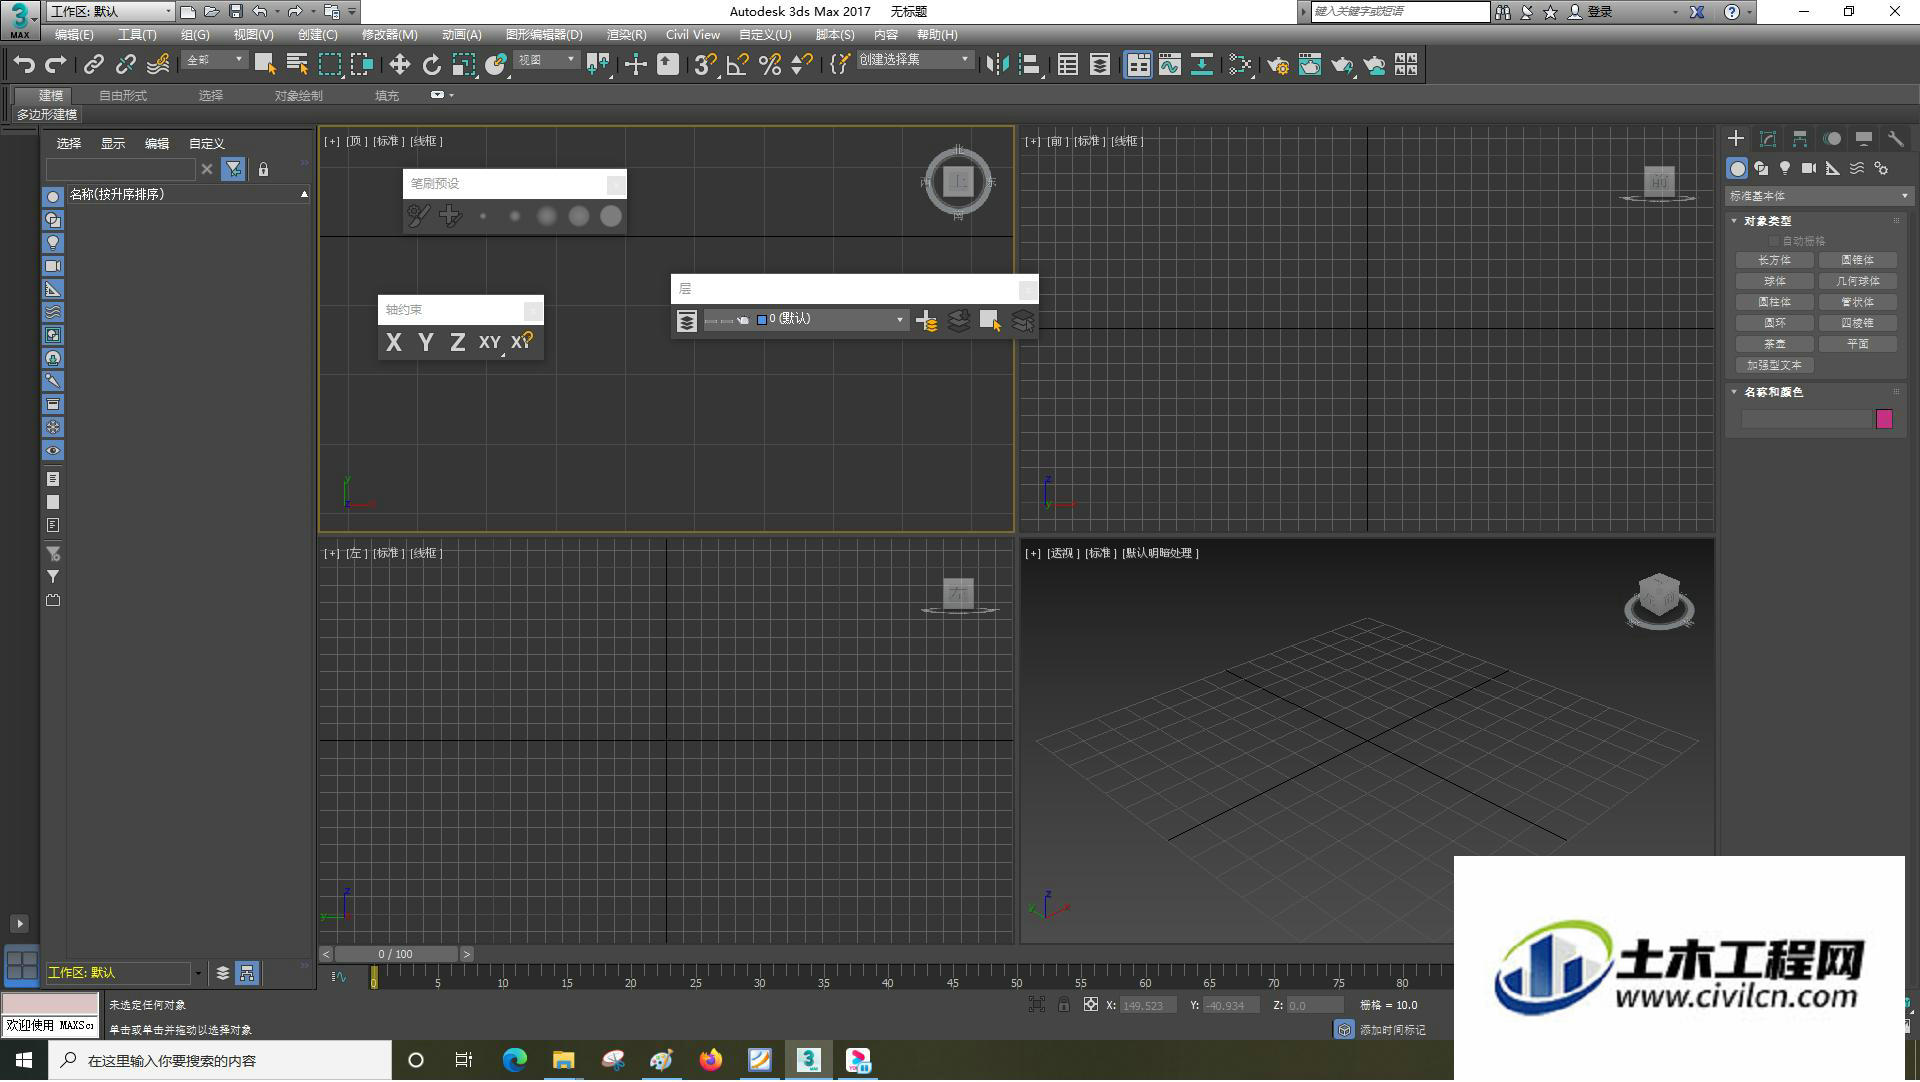Click the Undo arrow in main toolbar
This screenshot has width=1920, height=1082.
coord(24,65)
